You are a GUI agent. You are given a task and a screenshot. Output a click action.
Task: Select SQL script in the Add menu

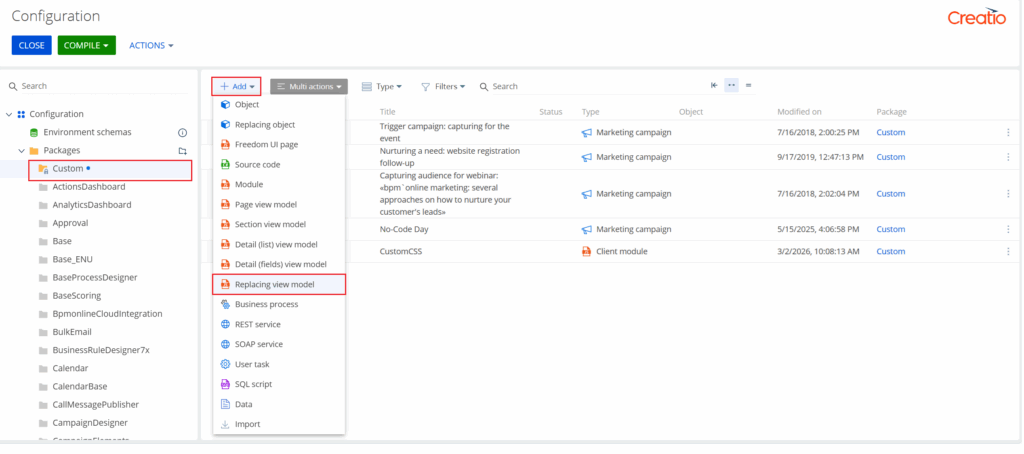(x=252, y=384)
